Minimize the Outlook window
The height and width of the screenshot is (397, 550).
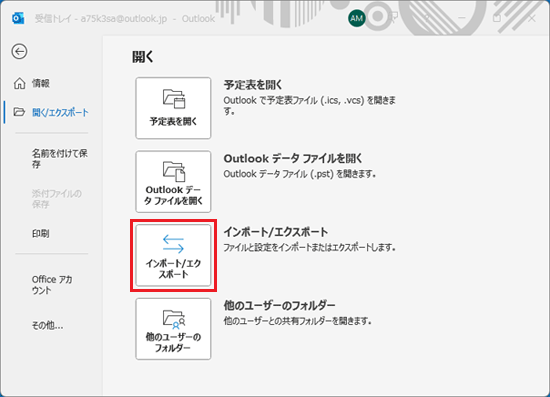coord(462,18)
